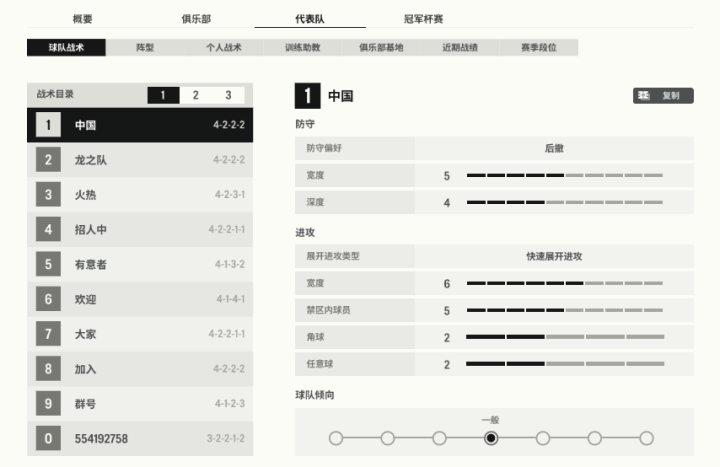Switch to tactics page 3
This screenshot has width=720, height=467.
pyautogui.click(x=228, y=95)
